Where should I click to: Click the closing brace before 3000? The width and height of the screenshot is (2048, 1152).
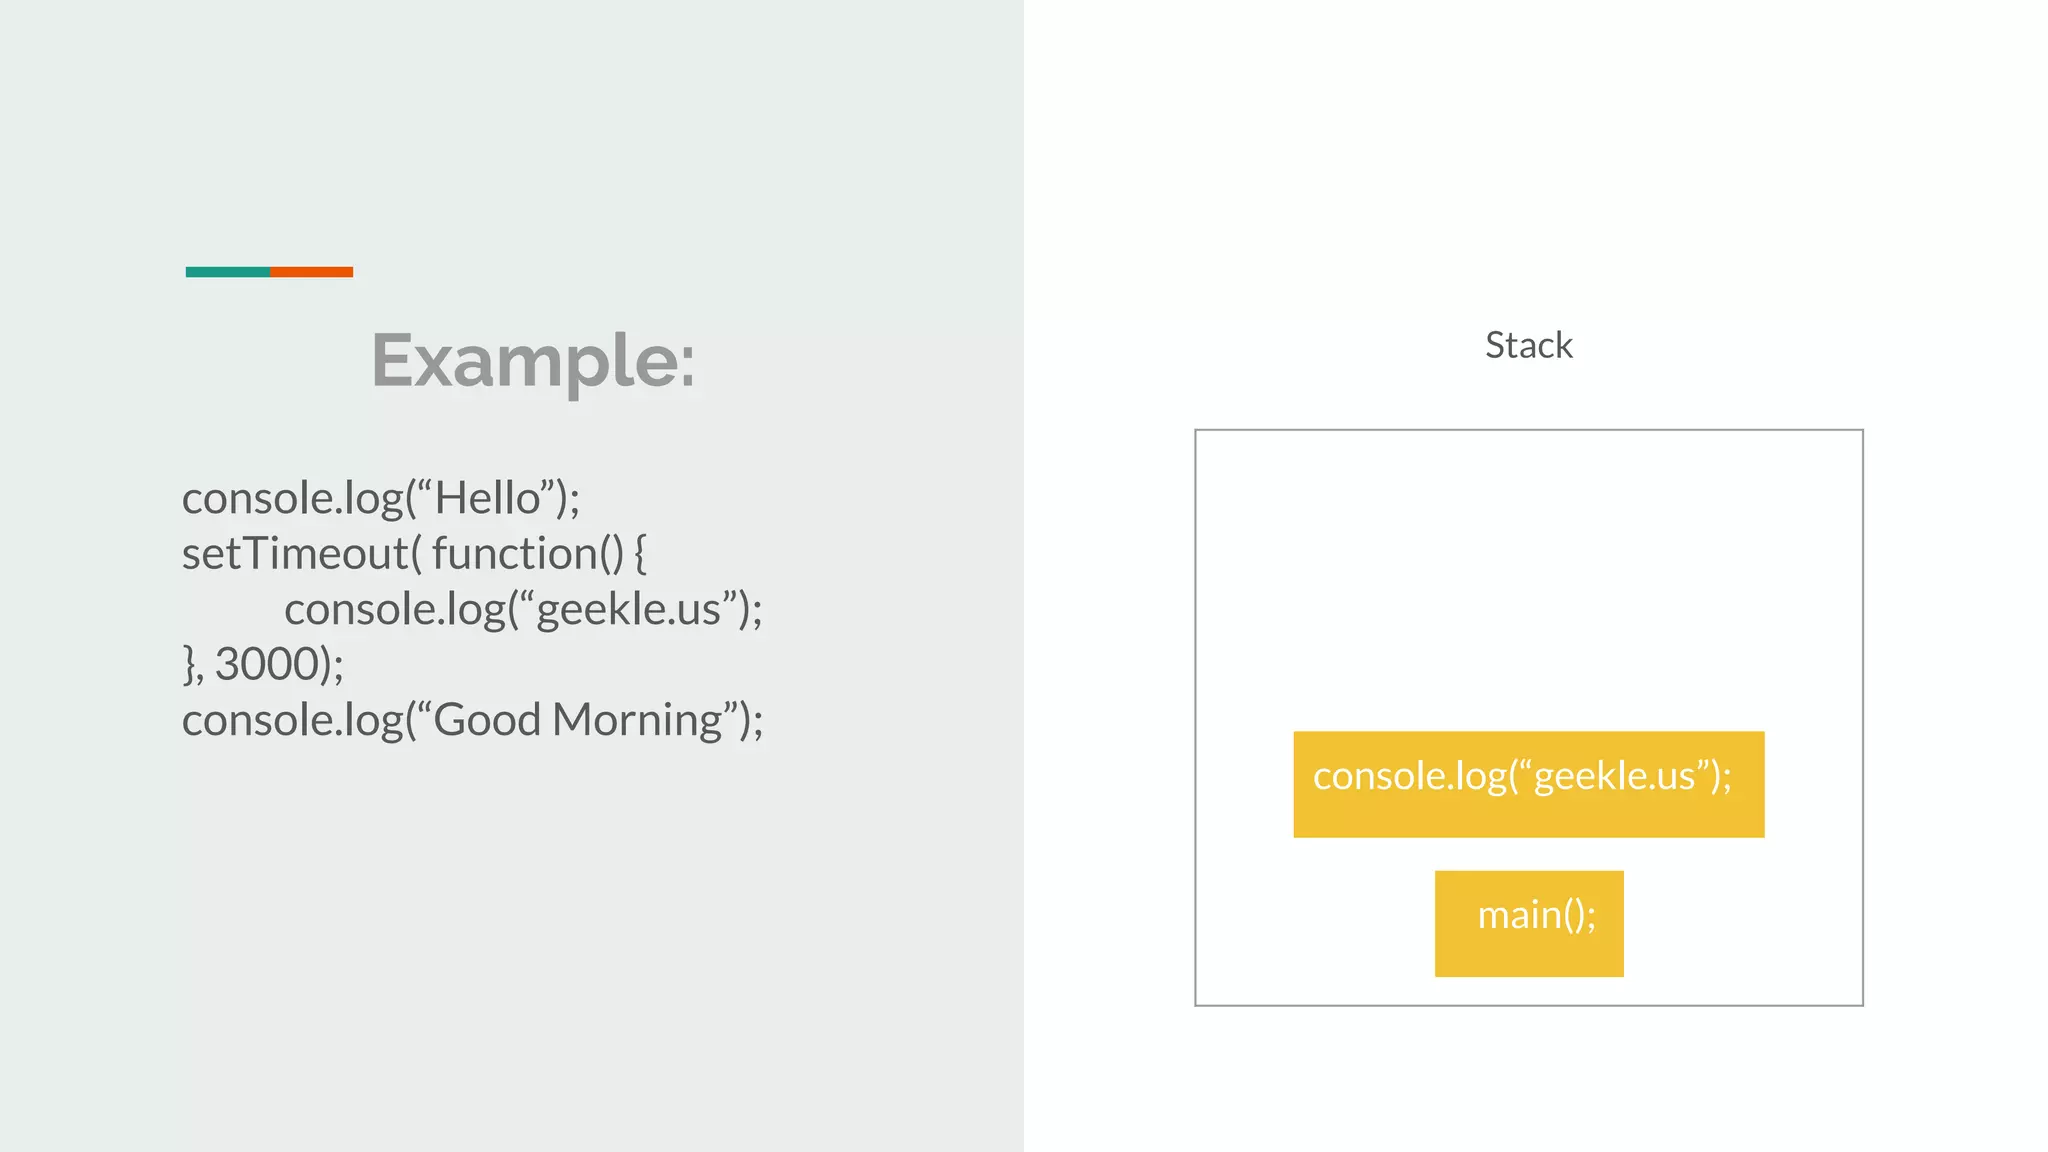(x=189, y=664)
